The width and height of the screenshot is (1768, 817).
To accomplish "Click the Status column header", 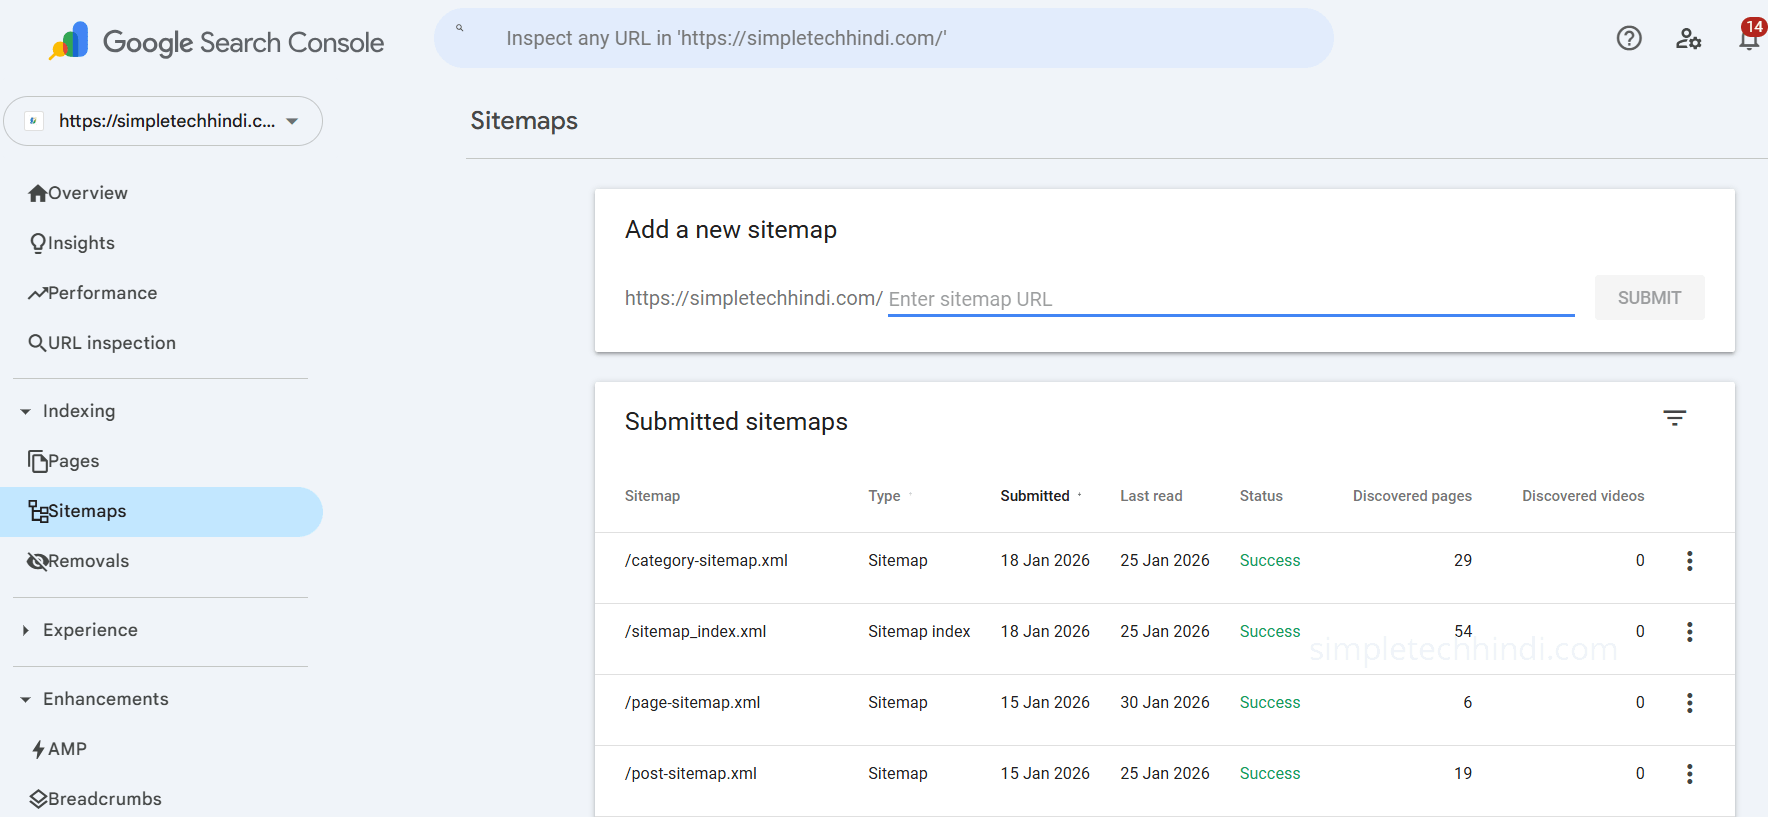I will (x=1261, y=496).
